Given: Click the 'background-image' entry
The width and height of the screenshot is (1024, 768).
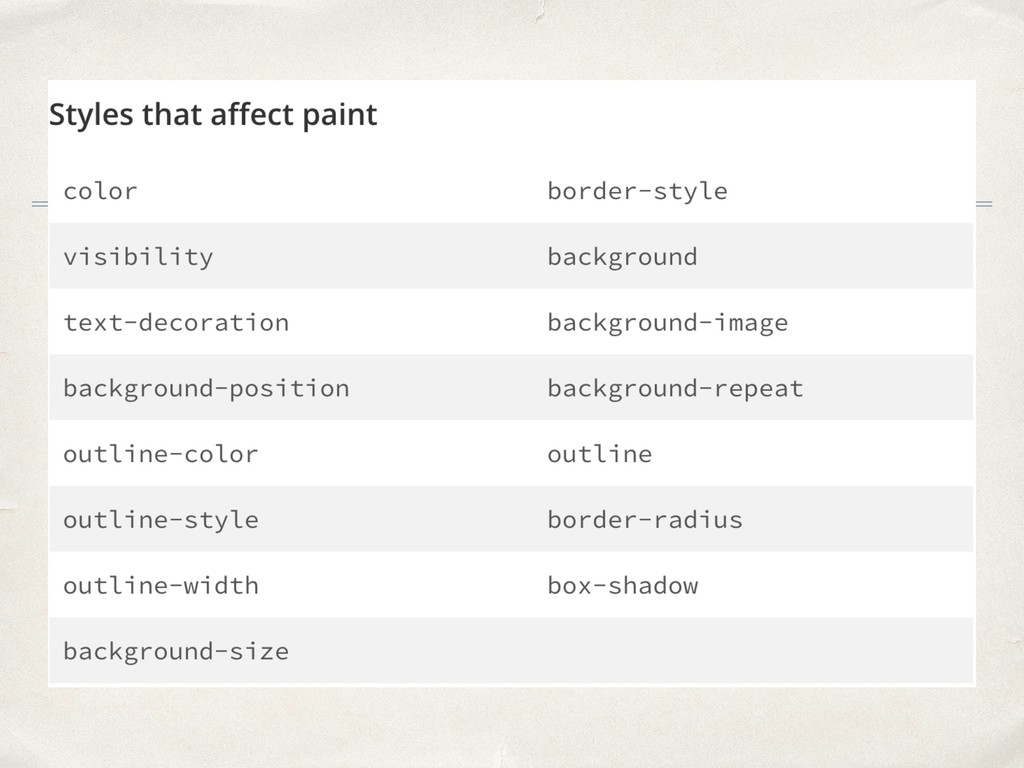Looking at the screenshot, I should click(667, 323).
